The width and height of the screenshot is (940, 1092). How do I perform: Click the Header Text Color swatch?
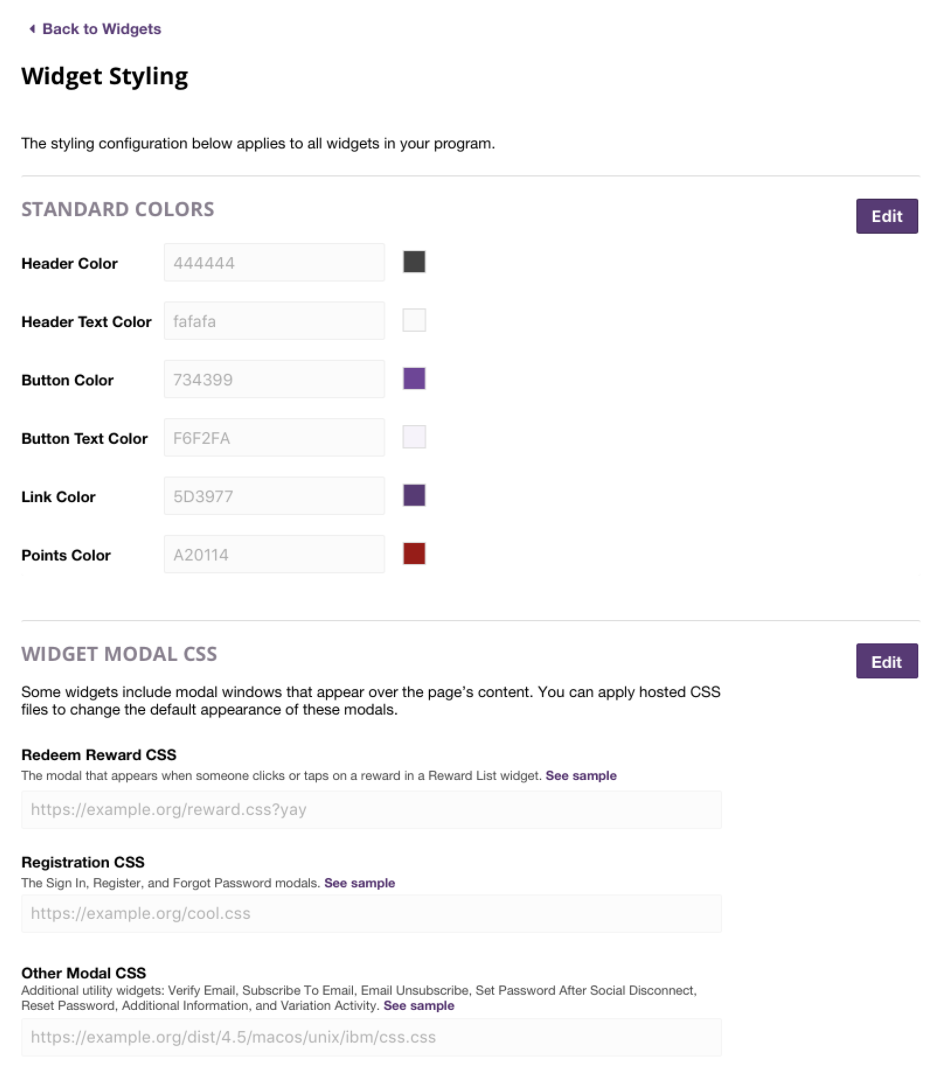414,320
